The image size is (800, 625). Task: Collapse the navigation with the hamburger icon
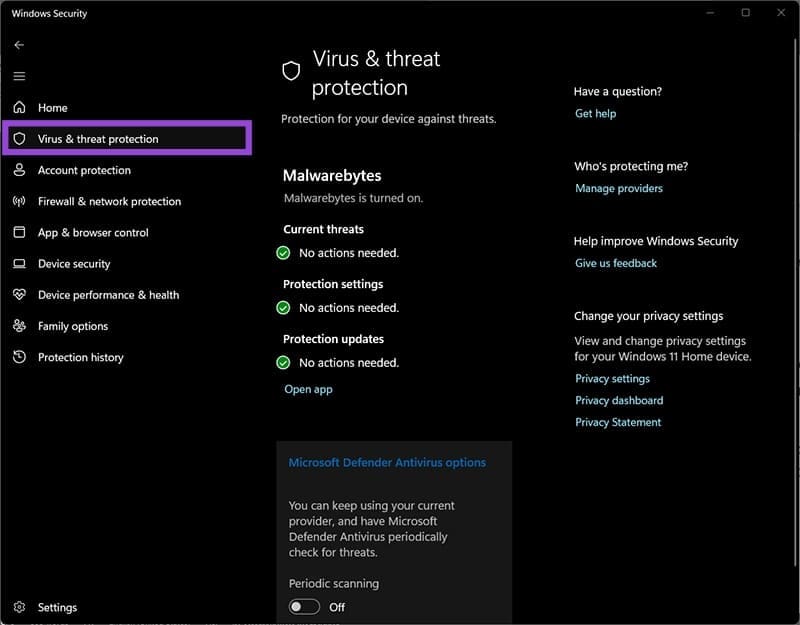click(19, 75)
